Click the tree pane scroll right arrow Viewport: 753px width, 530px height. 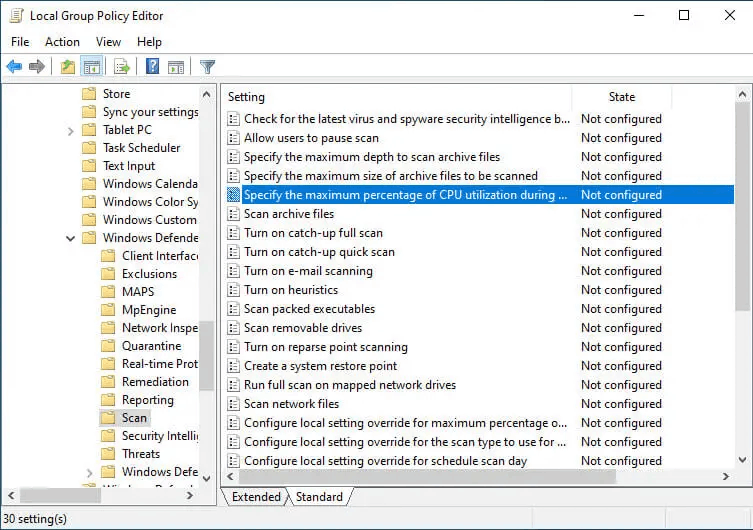tap(190, 495)
